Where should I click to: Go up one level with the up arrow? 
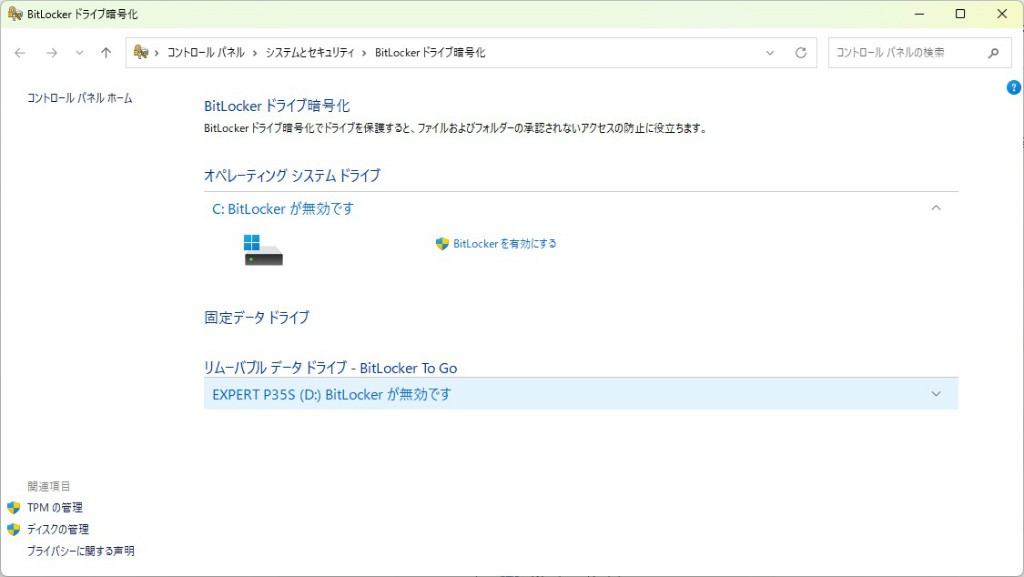pos(106,53)
